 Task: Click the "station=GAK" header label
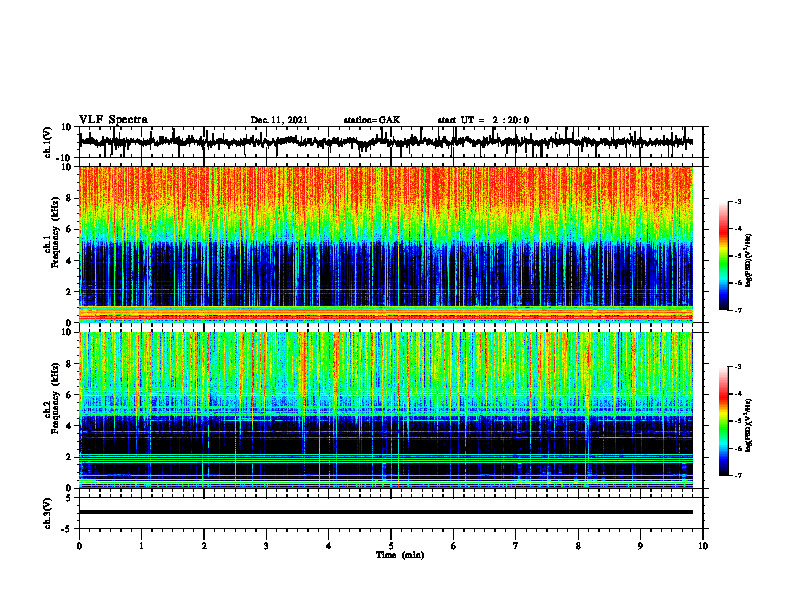(372, 120)
